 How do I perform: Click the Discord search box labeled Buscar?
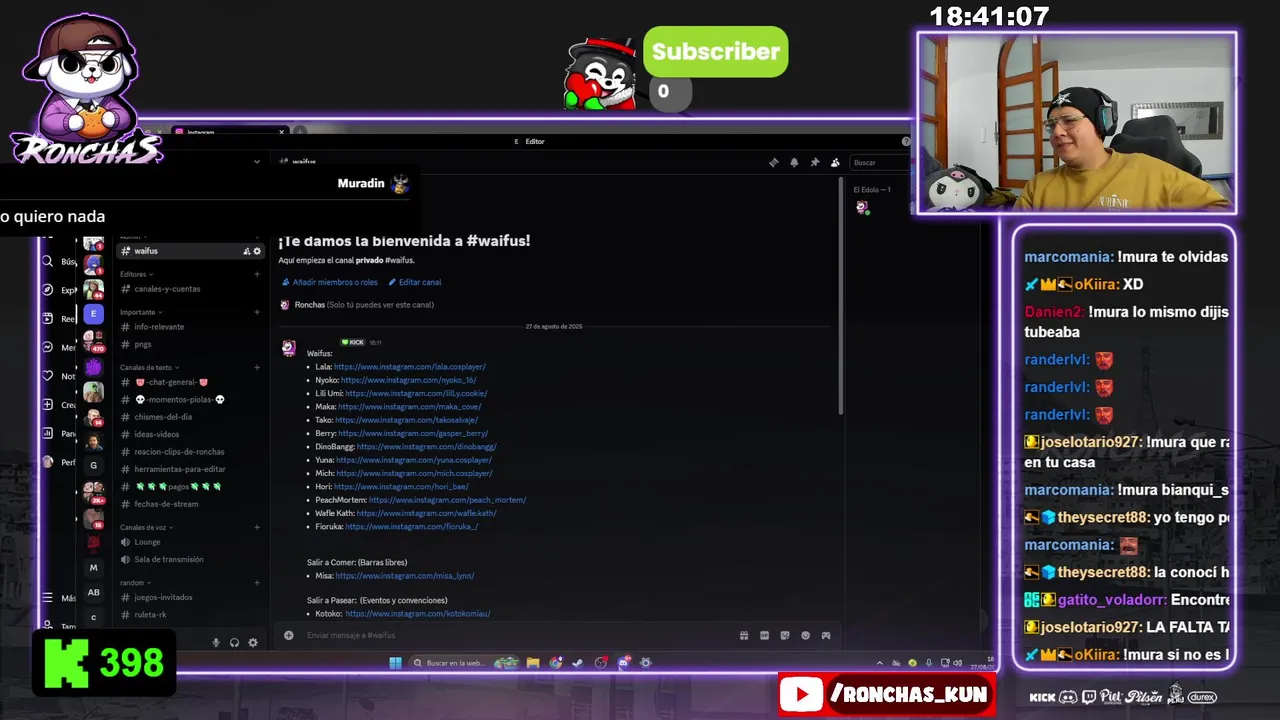click(878, 162)
